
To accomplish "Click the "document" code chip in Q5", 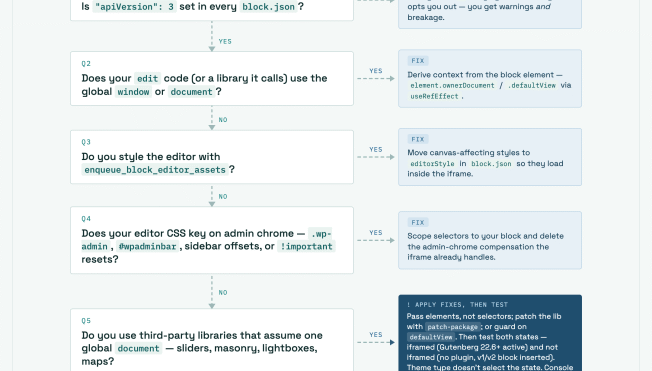I will (x=138, y=349).
